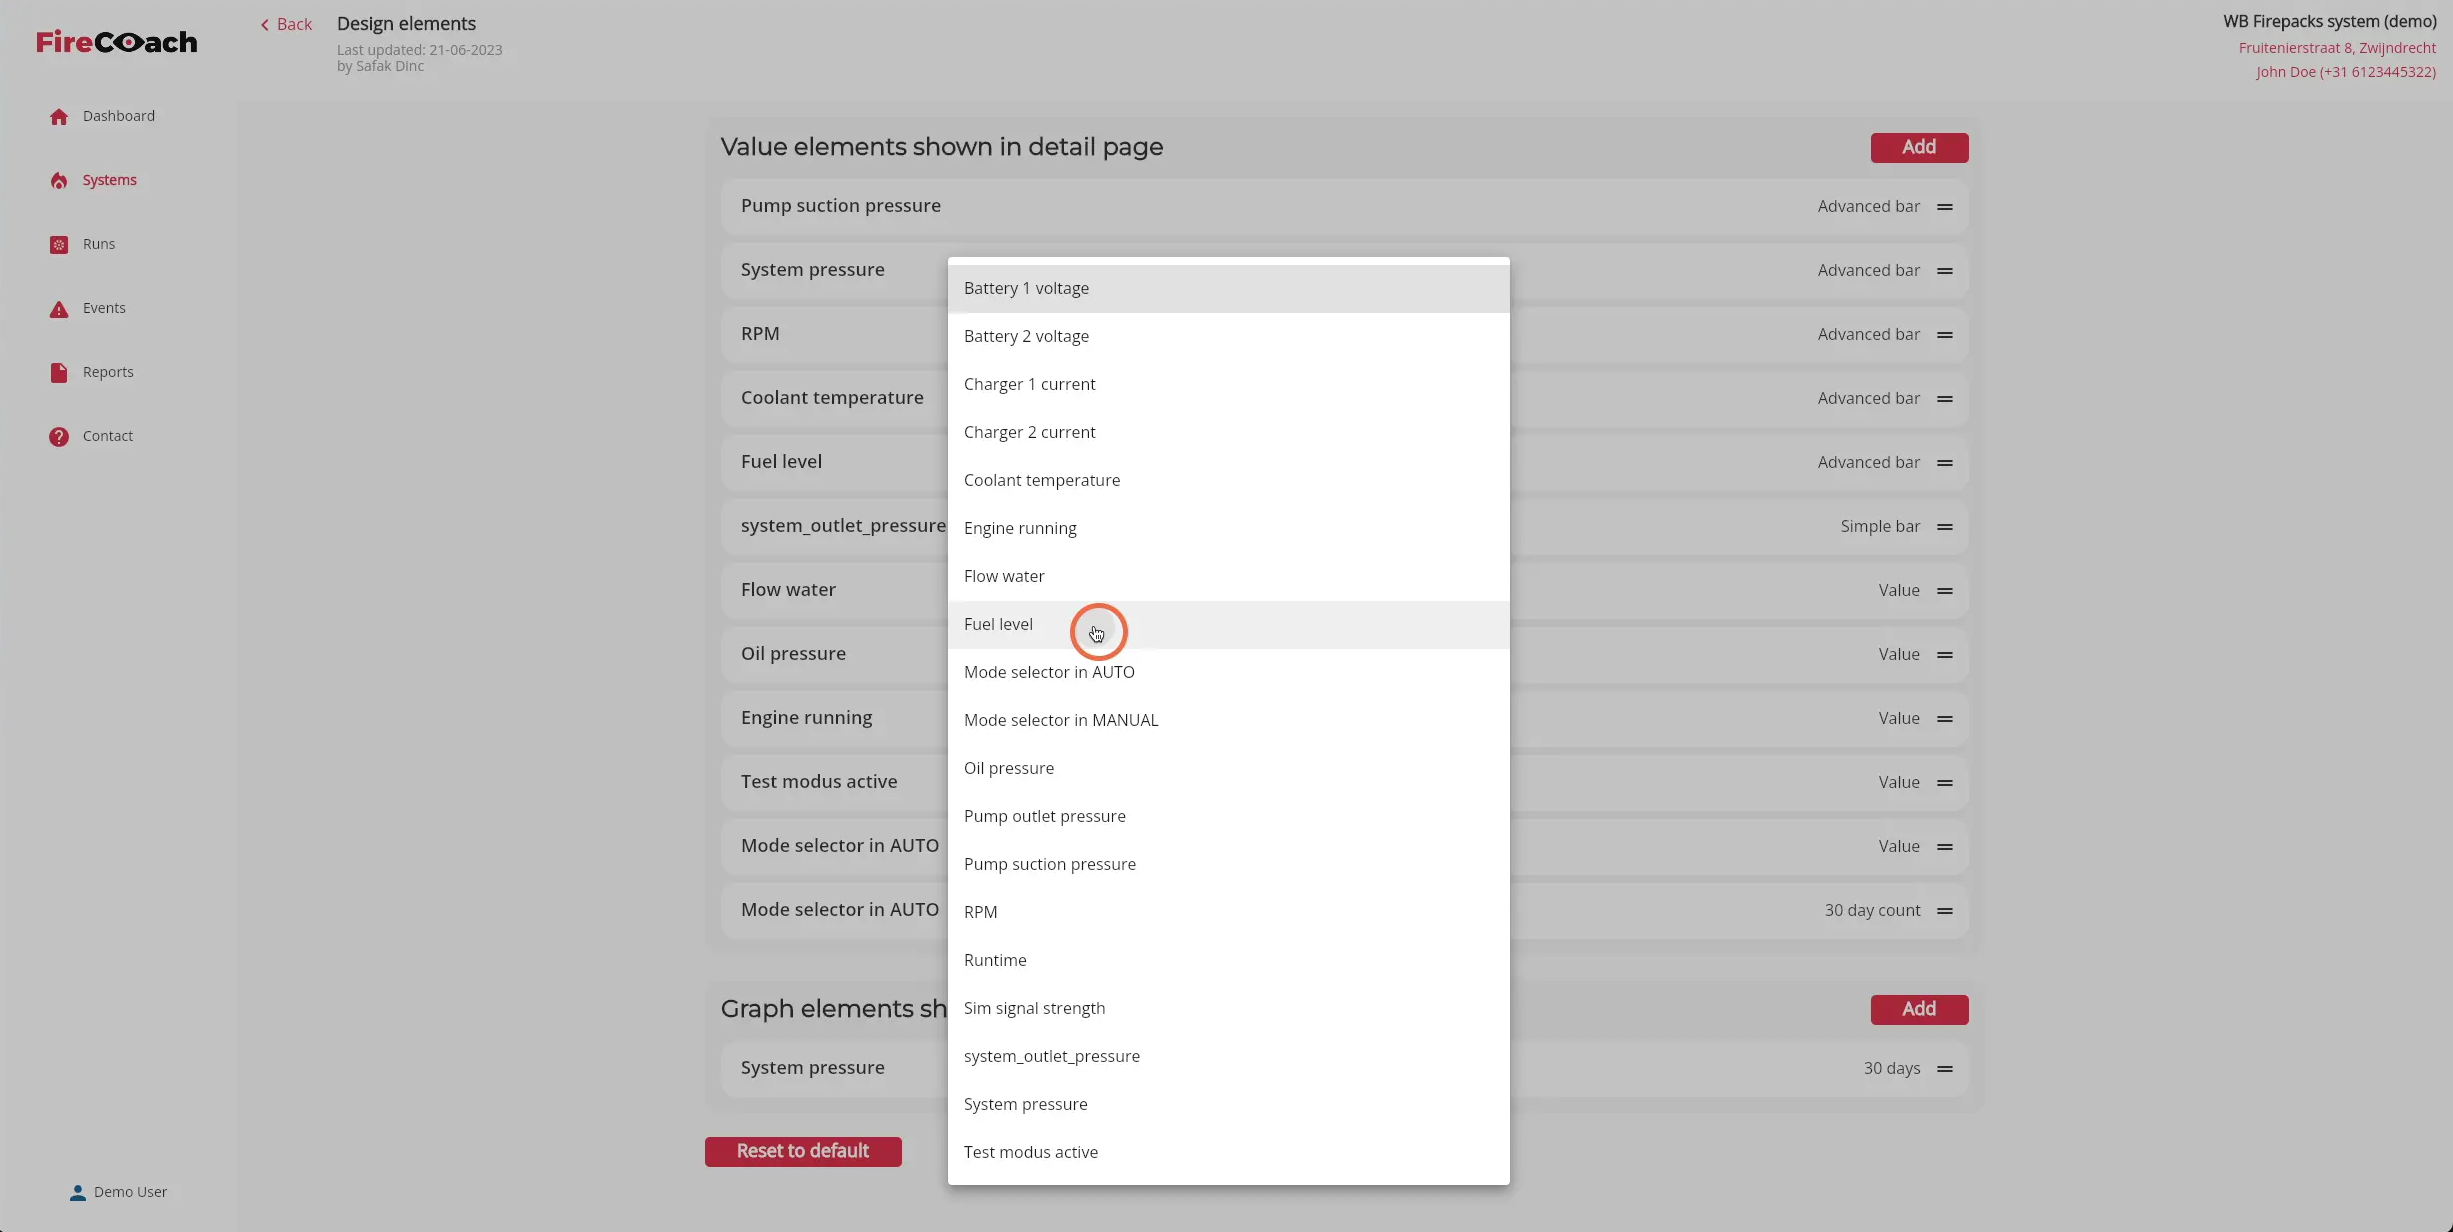Click the Runs icon in sidebar
The width and height of the screenshot is (2453, 1232).
59,245
